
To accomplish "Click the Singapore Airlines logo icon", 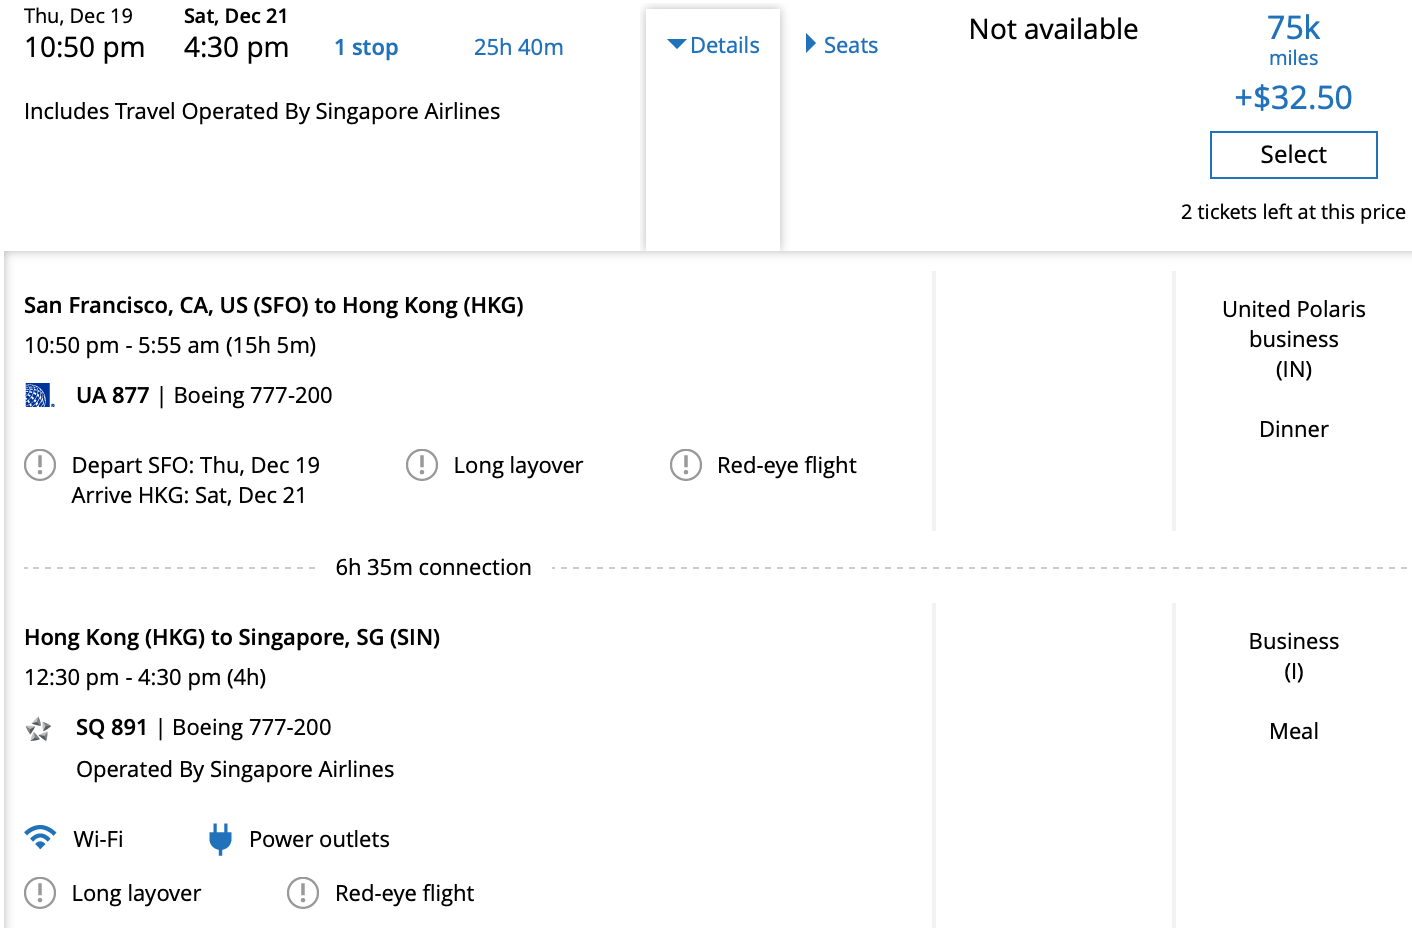I will (39, 729).
